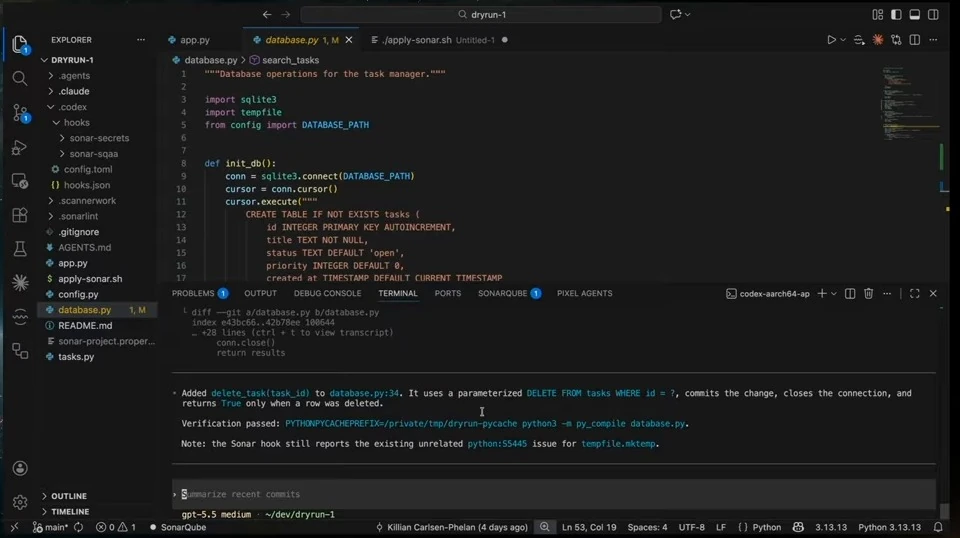The height and width of the screenshot is (538, 960).
Task: Open Customize Layout in title bar
Action: 877,15
